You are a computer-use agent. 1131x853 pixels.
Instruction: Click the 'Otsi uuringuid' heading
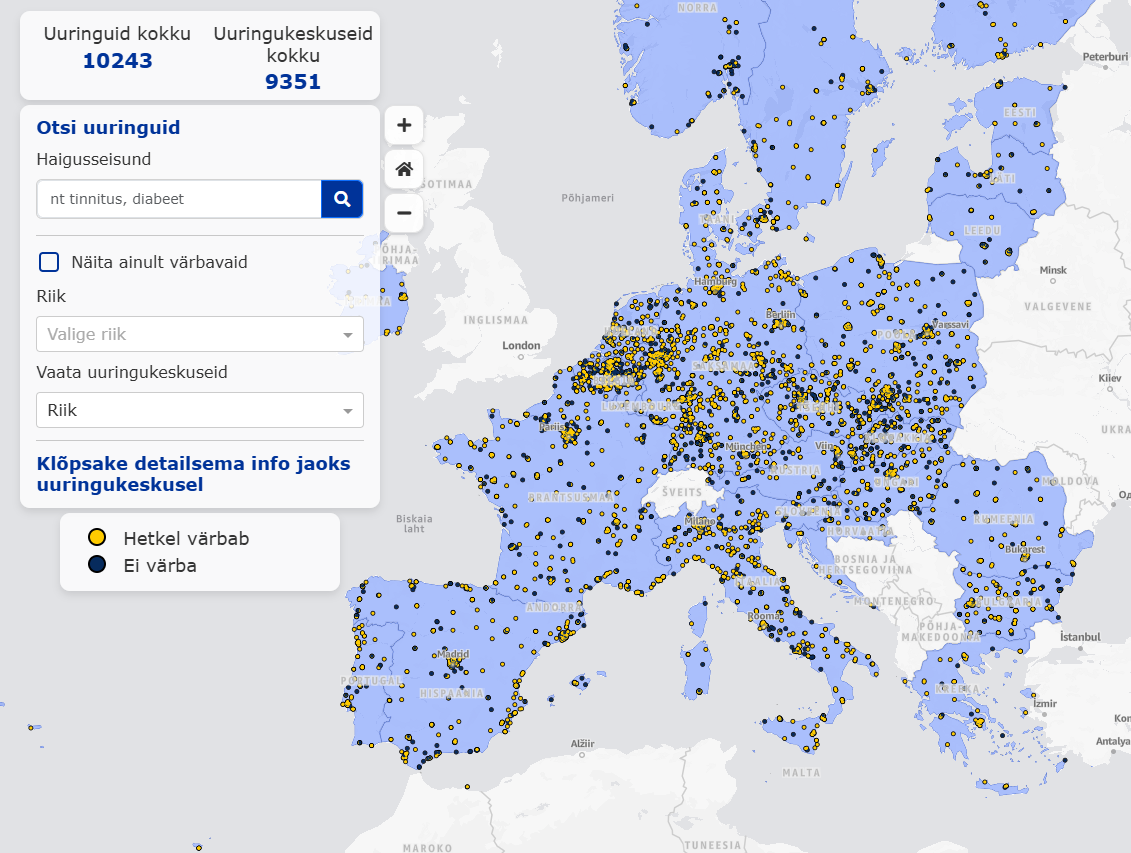click(x=108, y=128)
